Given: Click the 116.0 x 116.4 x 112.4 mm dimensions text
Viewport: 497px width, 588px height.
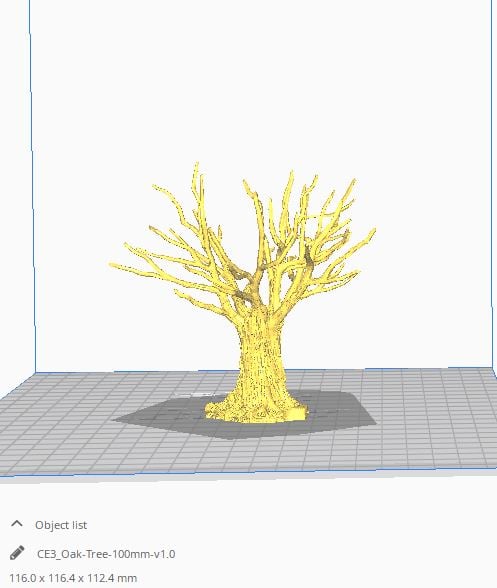Looking at the screenshot, I should click(73, 578).
